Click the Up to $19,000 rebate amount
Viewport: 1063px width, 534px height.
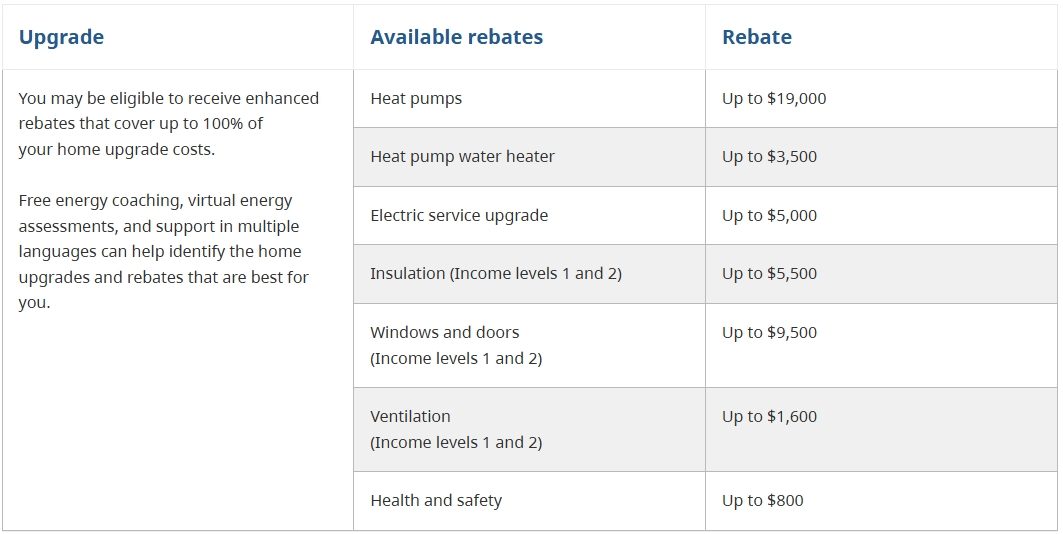tap(774, 98)
